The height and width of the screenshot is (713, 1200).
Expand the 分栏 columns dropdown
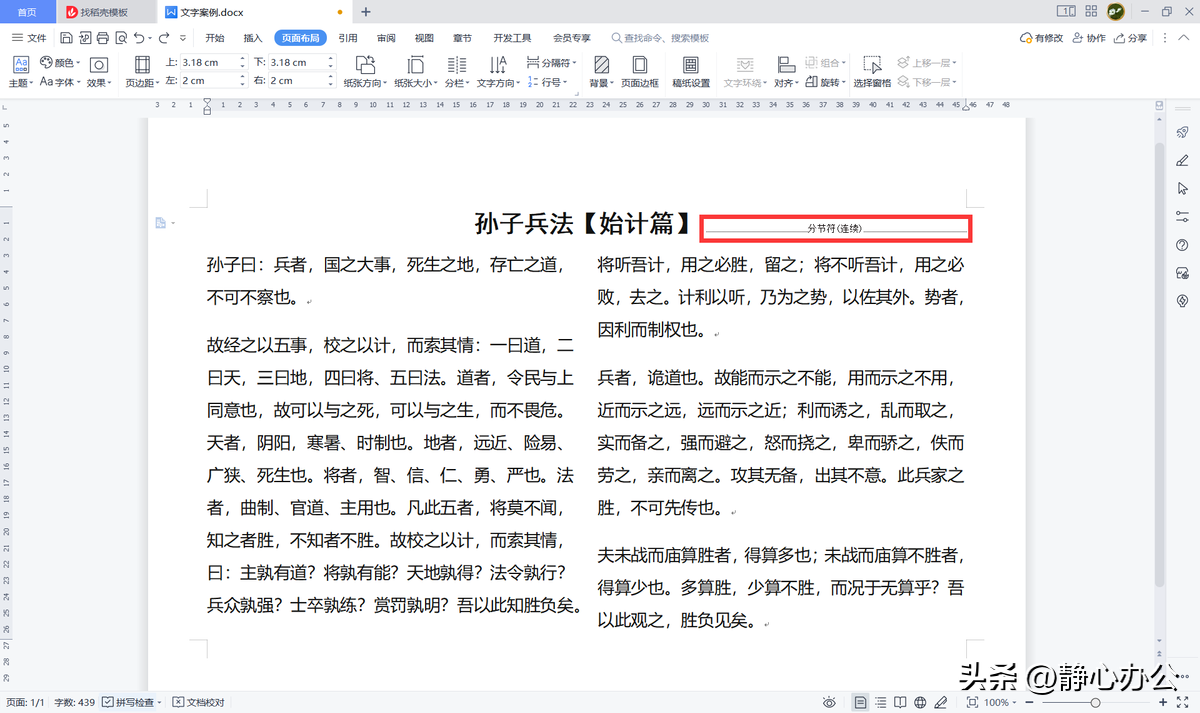coord(456,83)
